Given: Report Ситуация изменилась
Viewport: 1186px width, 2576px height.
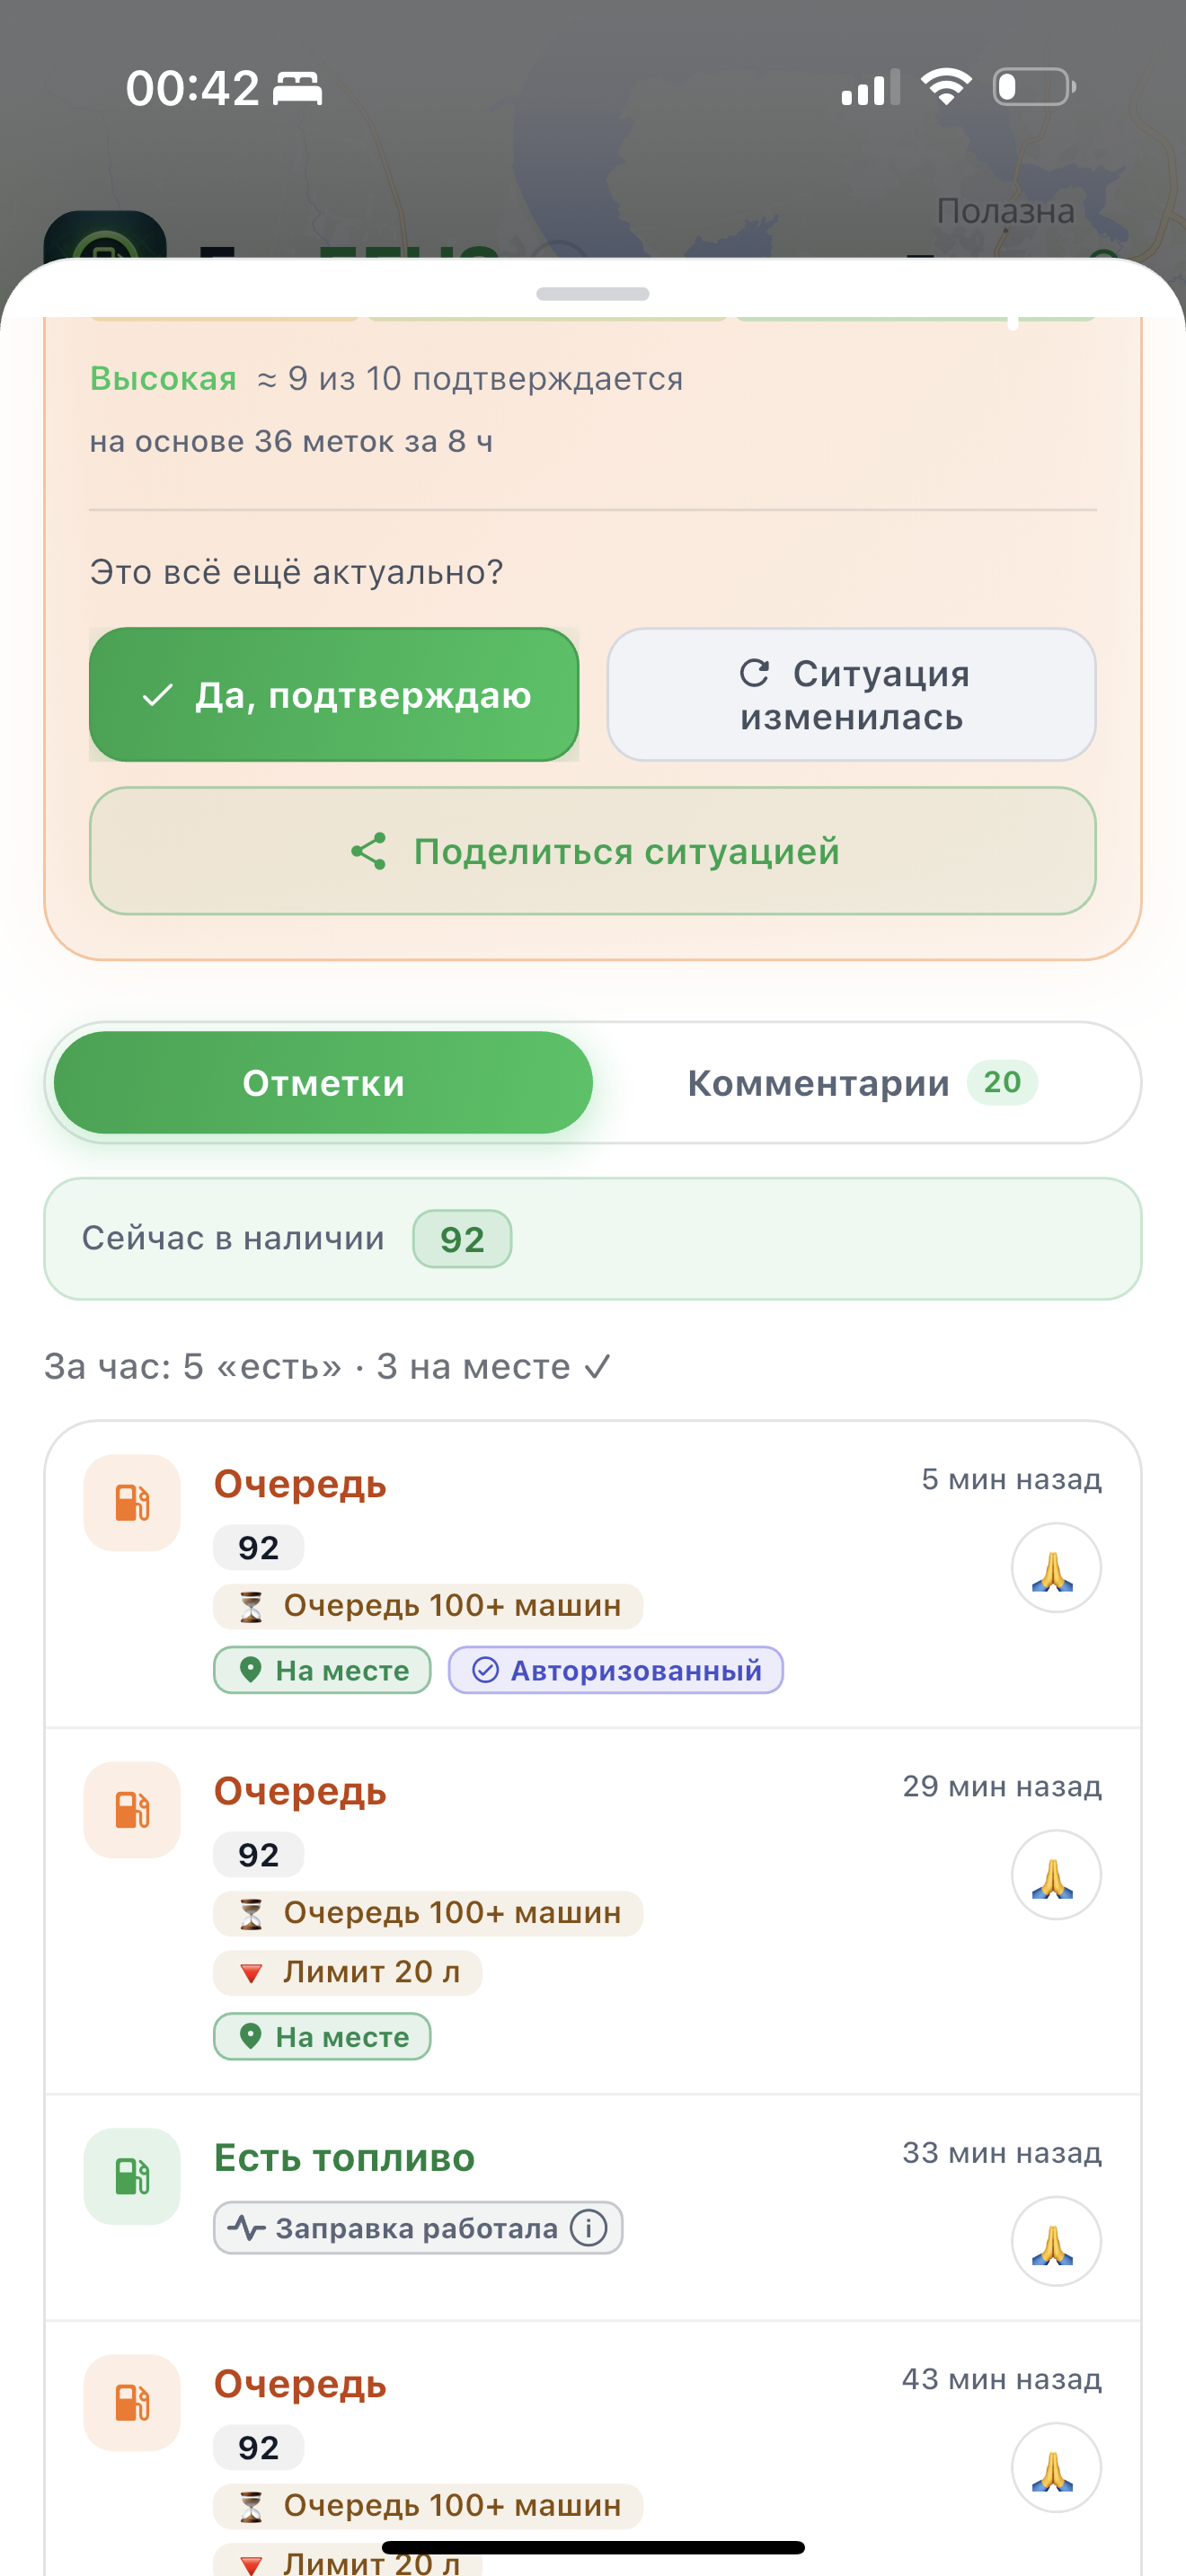Looking at the screenshot, I should tap(851, 695).
